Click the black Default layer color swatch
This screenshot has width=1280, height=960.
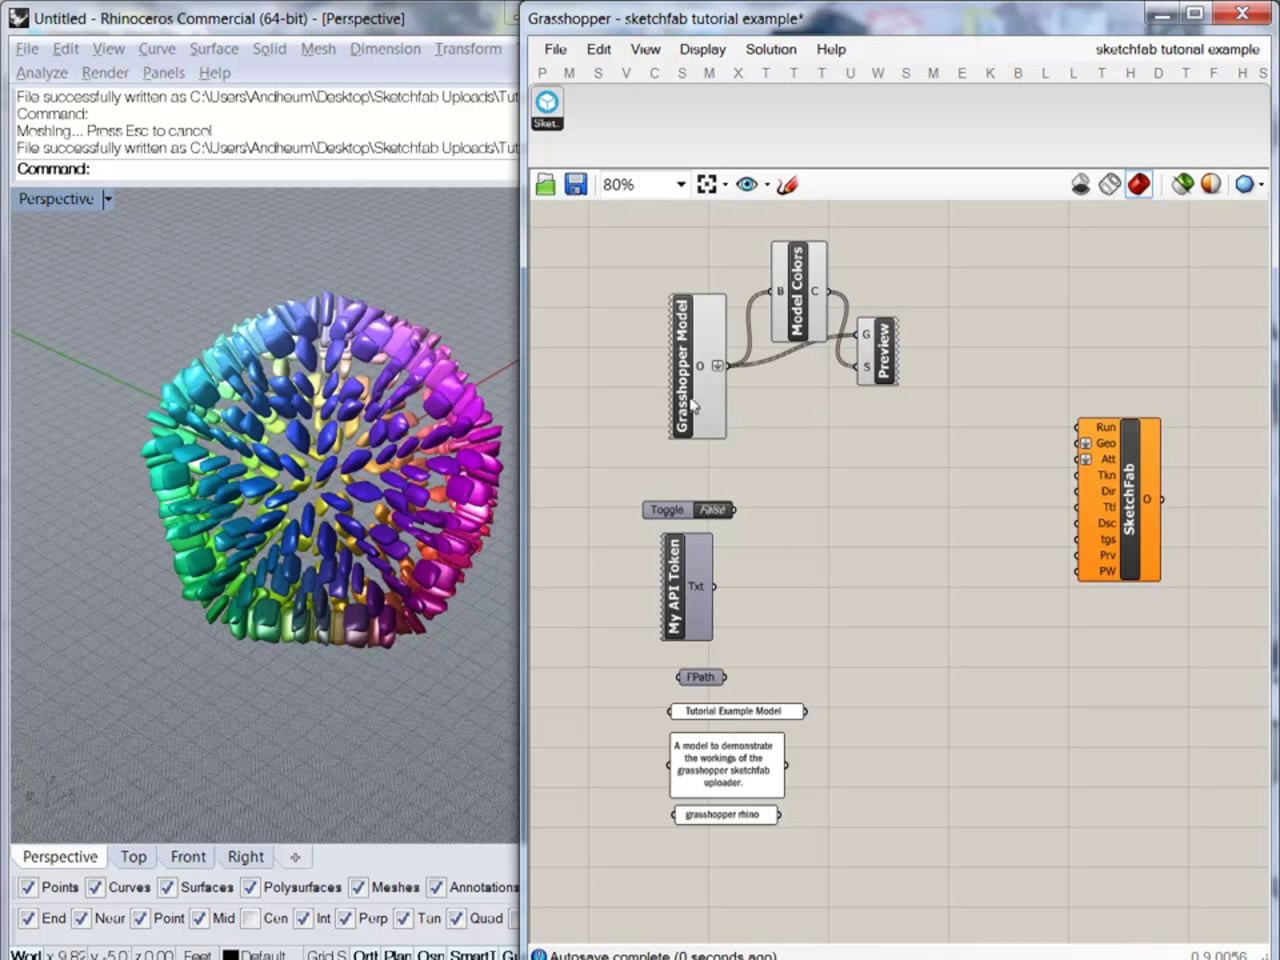[230, 955]
